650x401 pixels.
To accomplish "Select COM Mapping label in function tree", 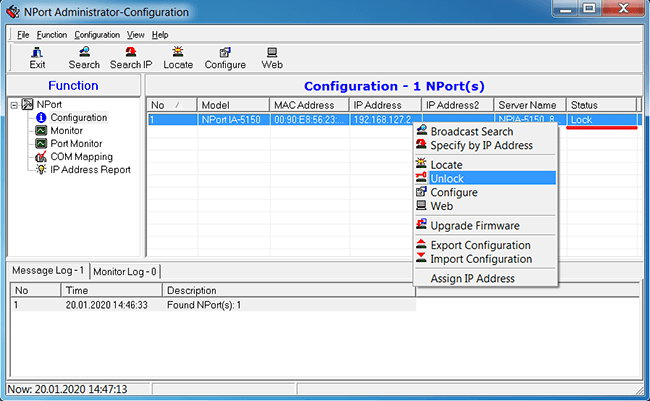I will (82, 157).
